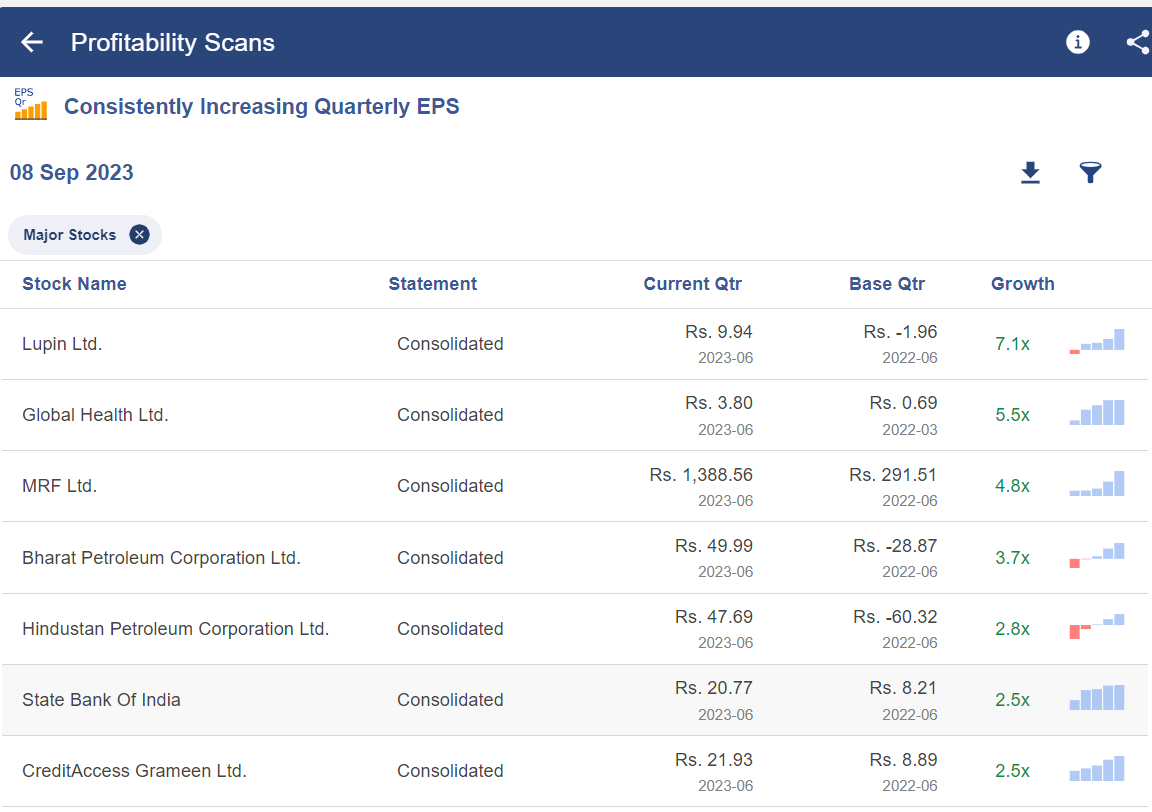Click Global Health base Rs. 0.69
Screen dimensions: 1152x812
903,403
